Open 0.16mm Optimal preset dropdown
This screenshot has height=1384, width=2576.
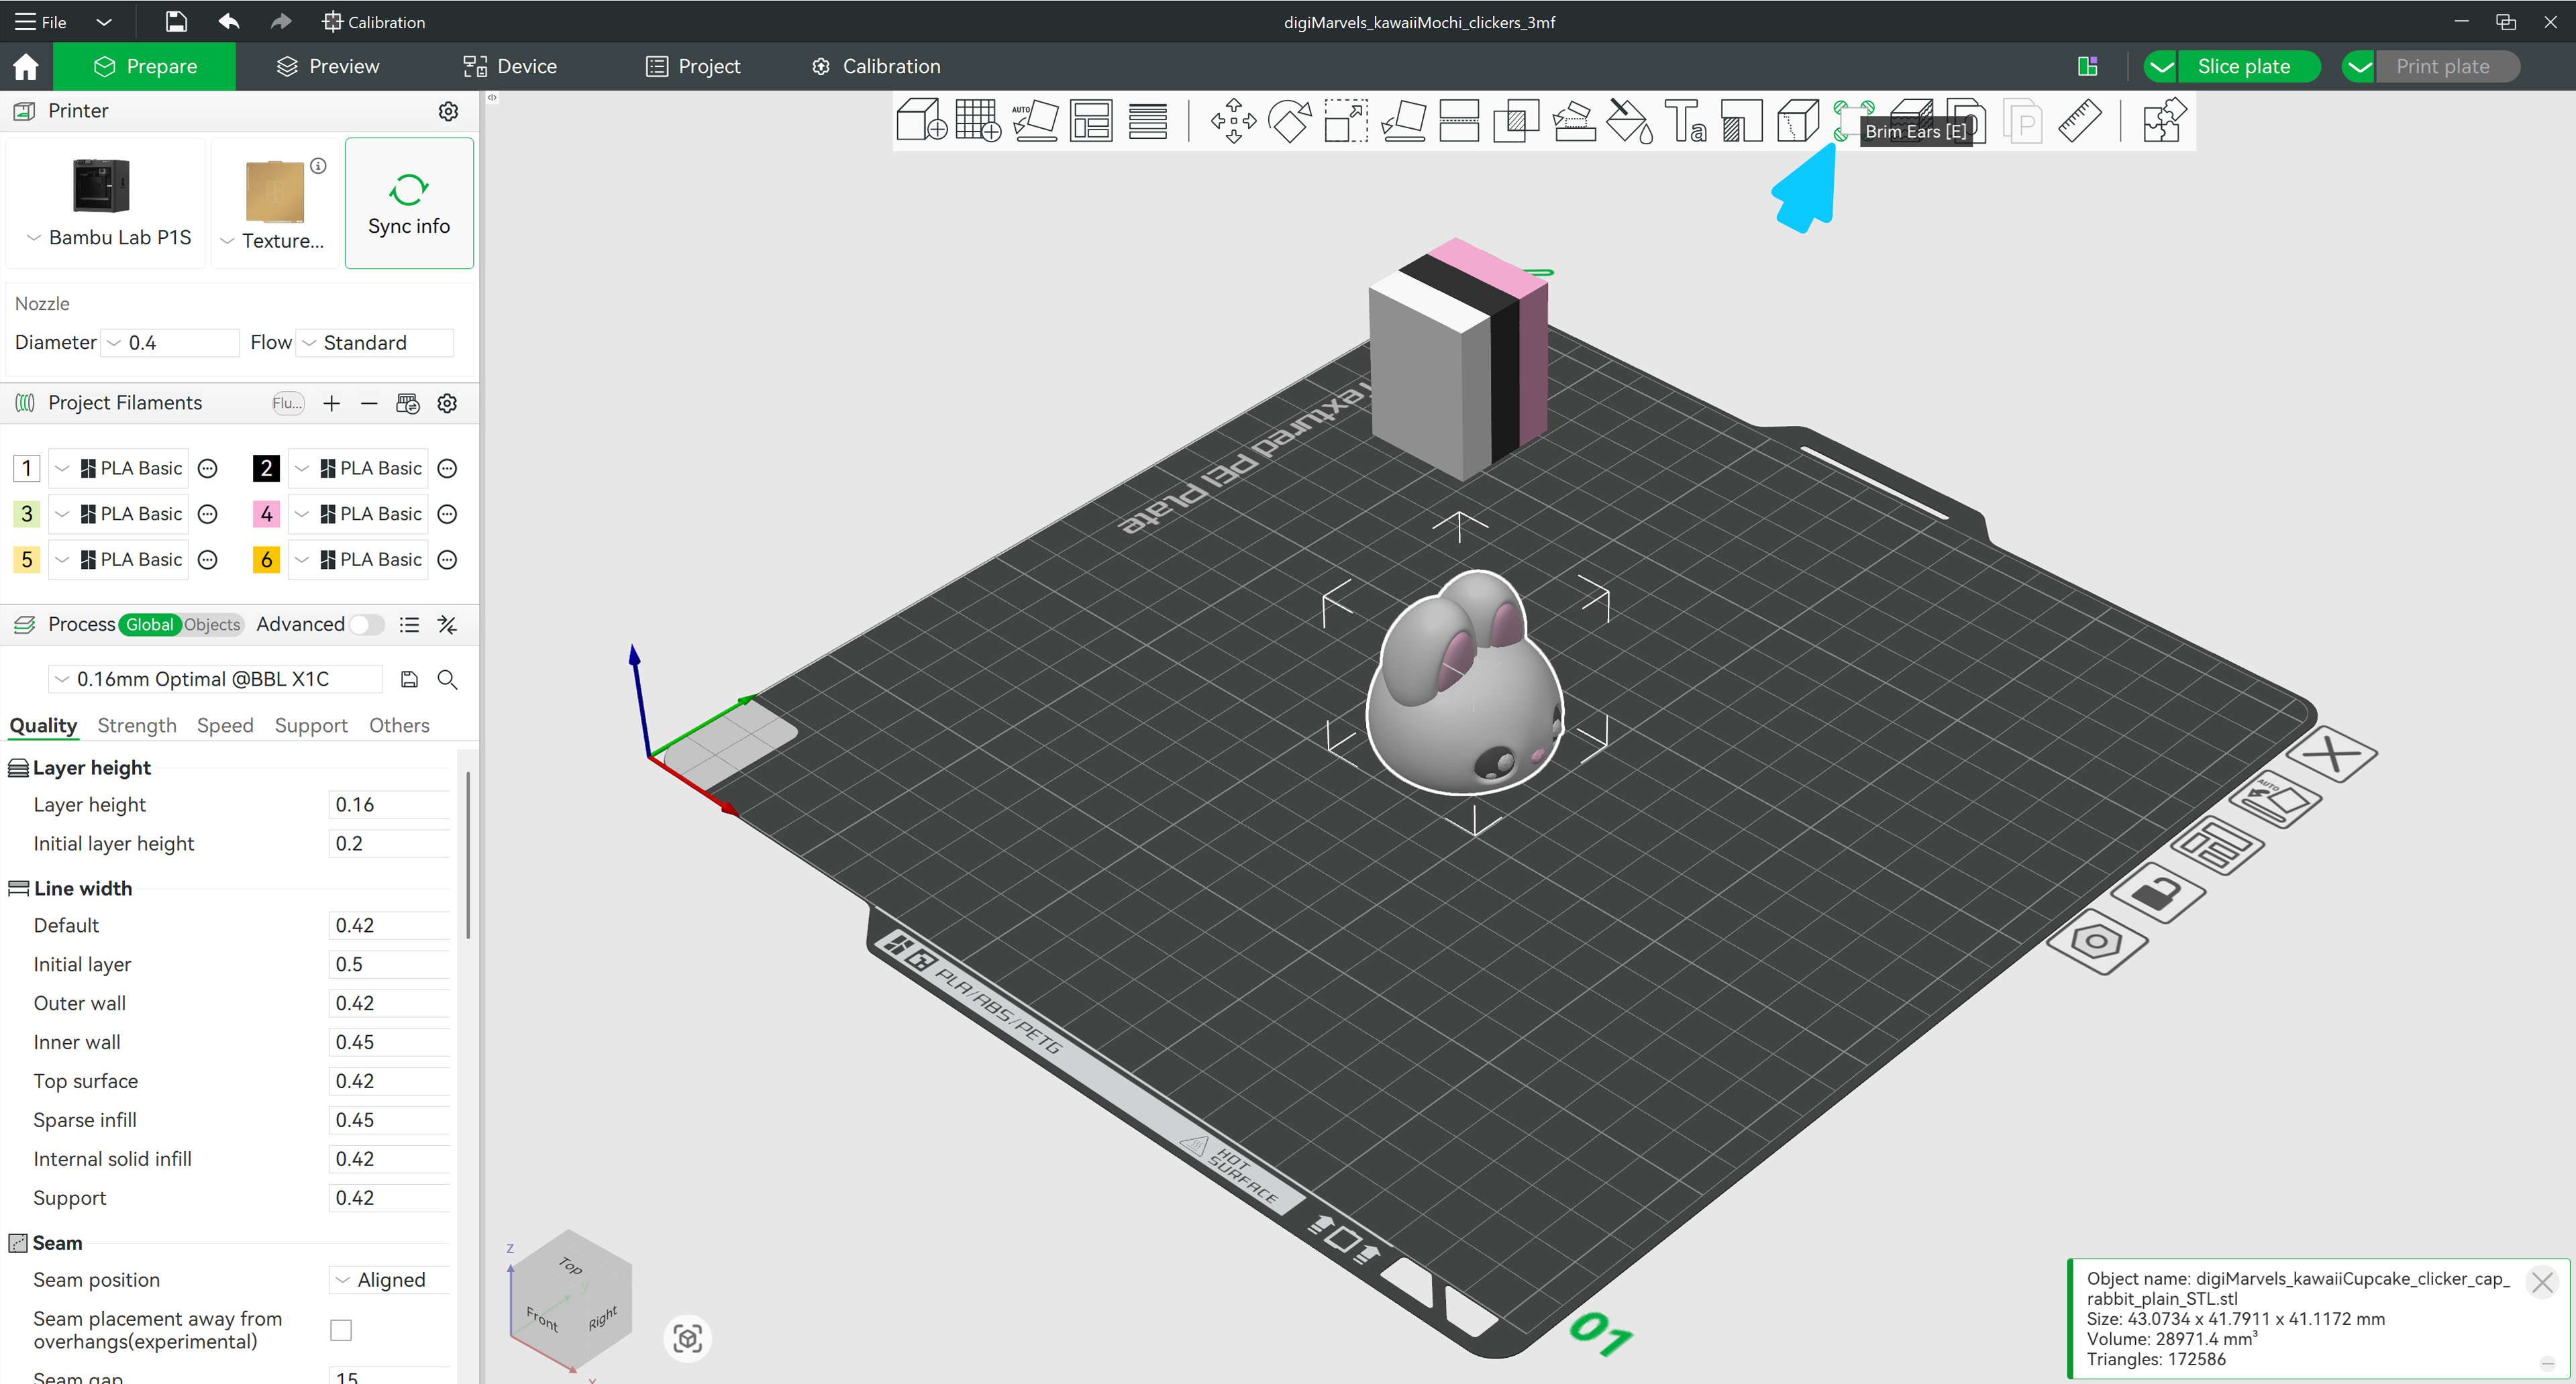point(215,679)
